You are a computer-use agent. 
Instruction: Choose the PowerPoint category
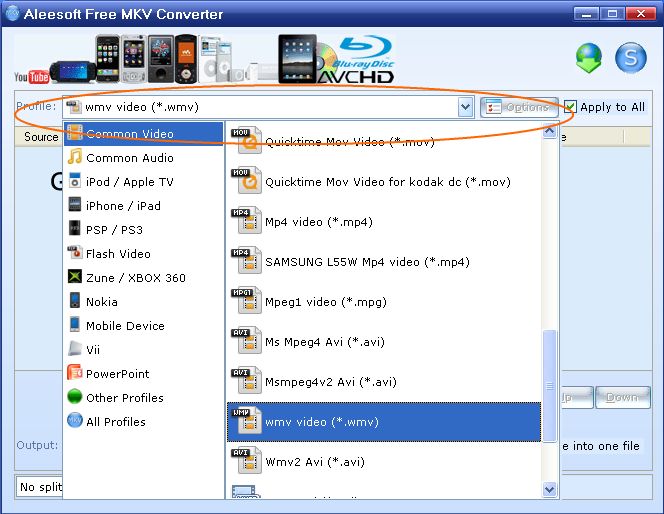click(x=144, y=373)
